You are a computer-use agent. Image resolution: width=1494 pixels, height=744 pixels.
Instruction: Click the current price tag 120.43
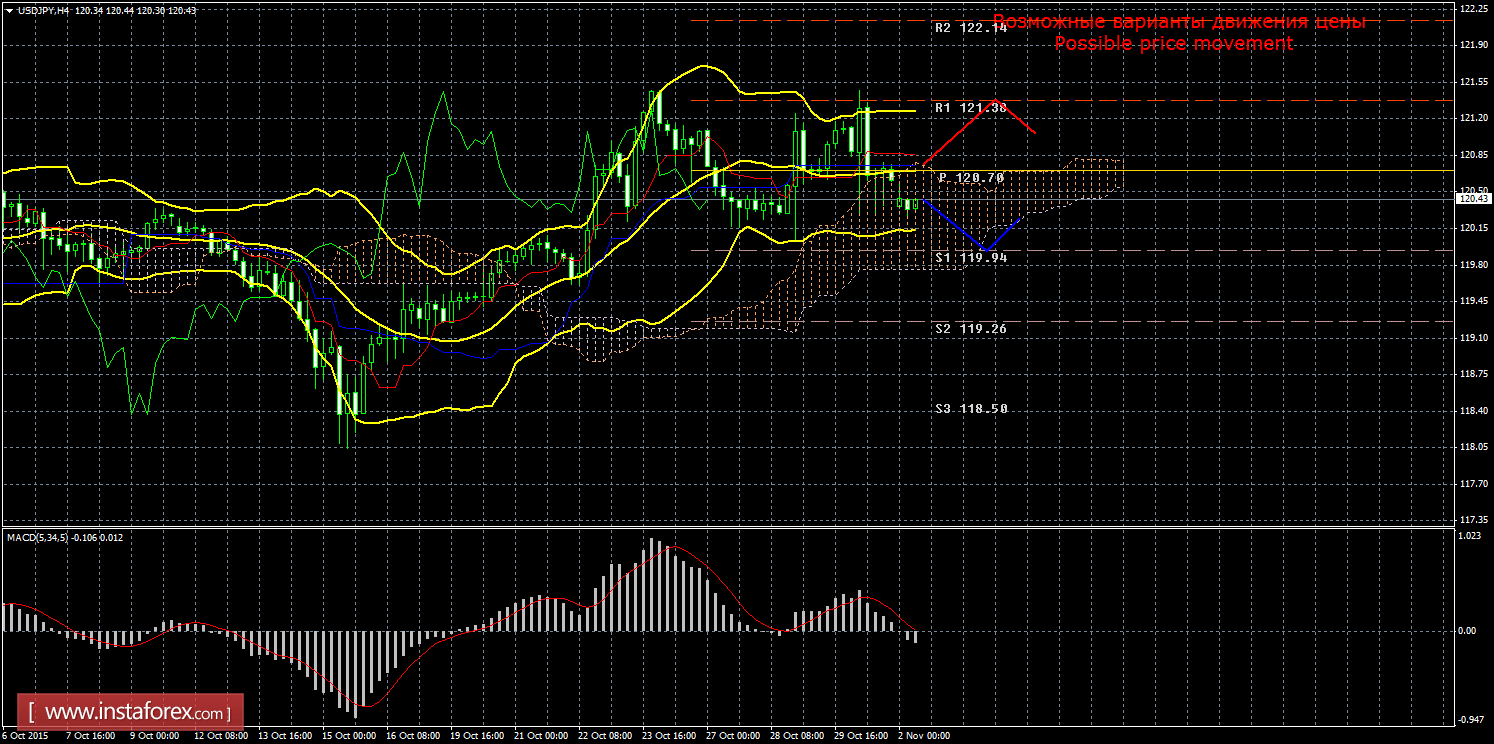(x=1471, y=199)
